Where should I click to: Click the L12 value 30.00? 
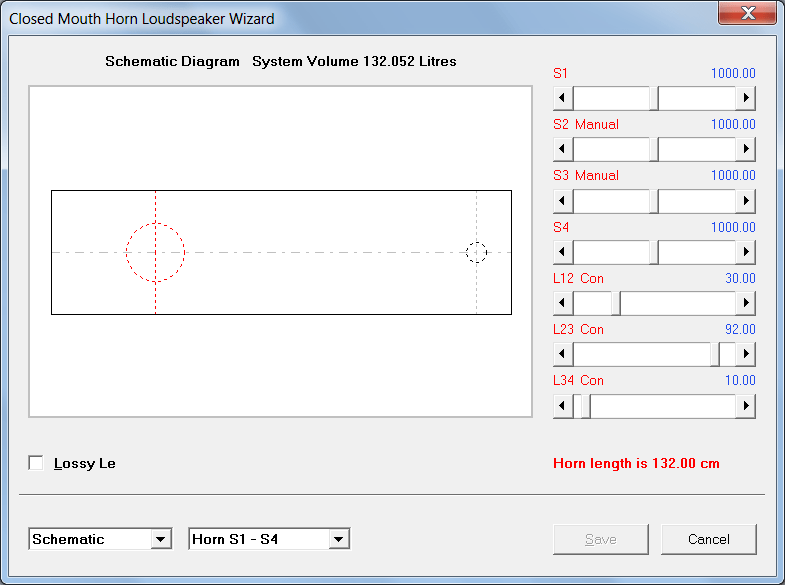click(740, 278)
